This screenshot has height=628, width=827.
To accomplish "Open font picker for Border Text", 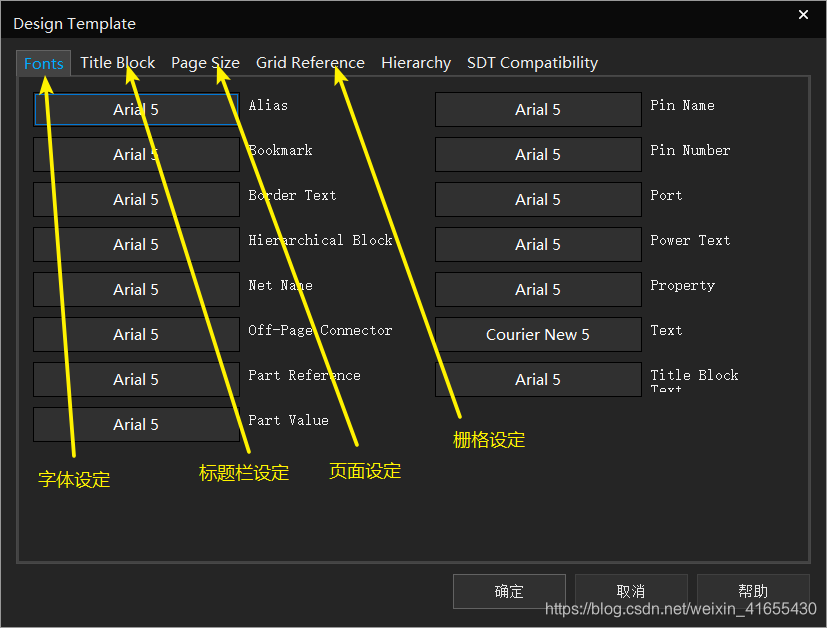I will coord(136,199).
